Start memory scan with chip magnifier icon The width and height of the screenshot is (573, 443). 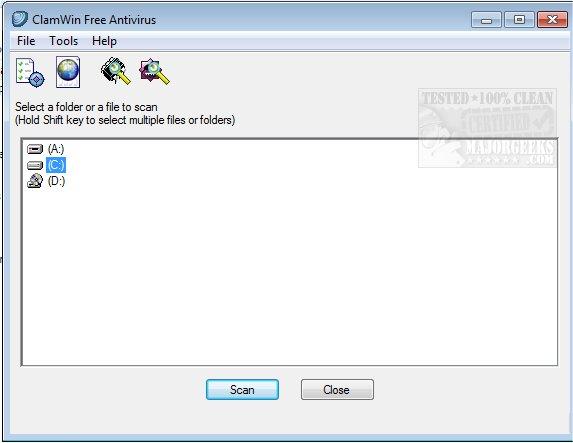[x=116, y=71]
